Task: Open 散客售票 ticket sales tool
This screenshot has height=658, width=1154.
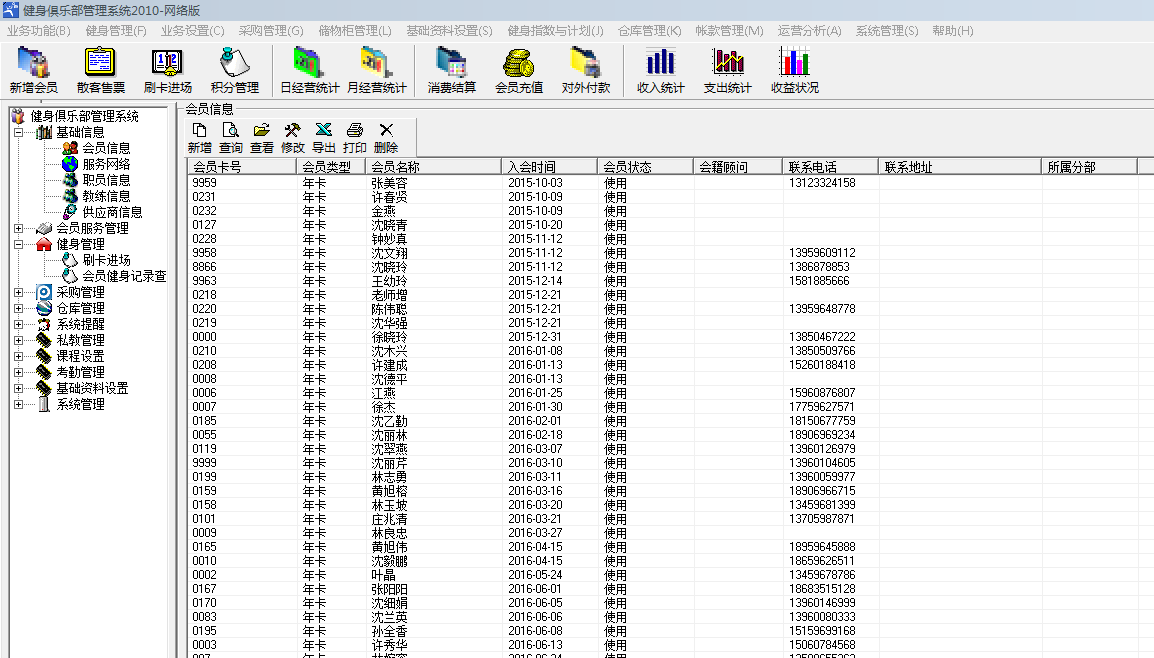Action: [98, 70]
